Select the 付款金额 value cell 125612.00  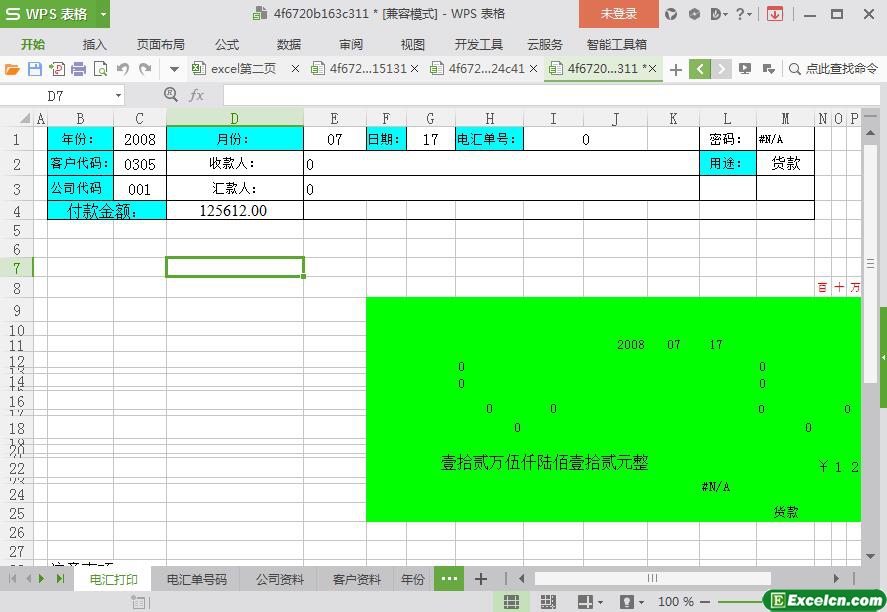pyautogui.click(x=234, y=210)
